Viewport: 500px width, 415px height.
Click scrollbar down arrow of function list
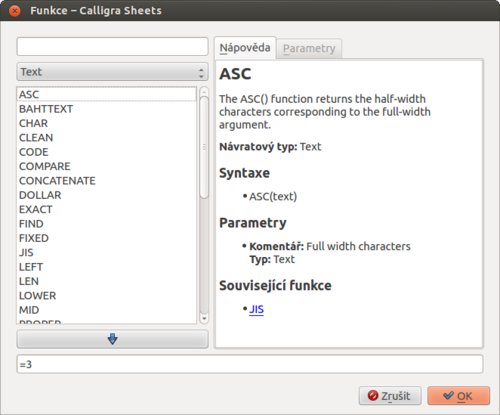coord(204,318)
